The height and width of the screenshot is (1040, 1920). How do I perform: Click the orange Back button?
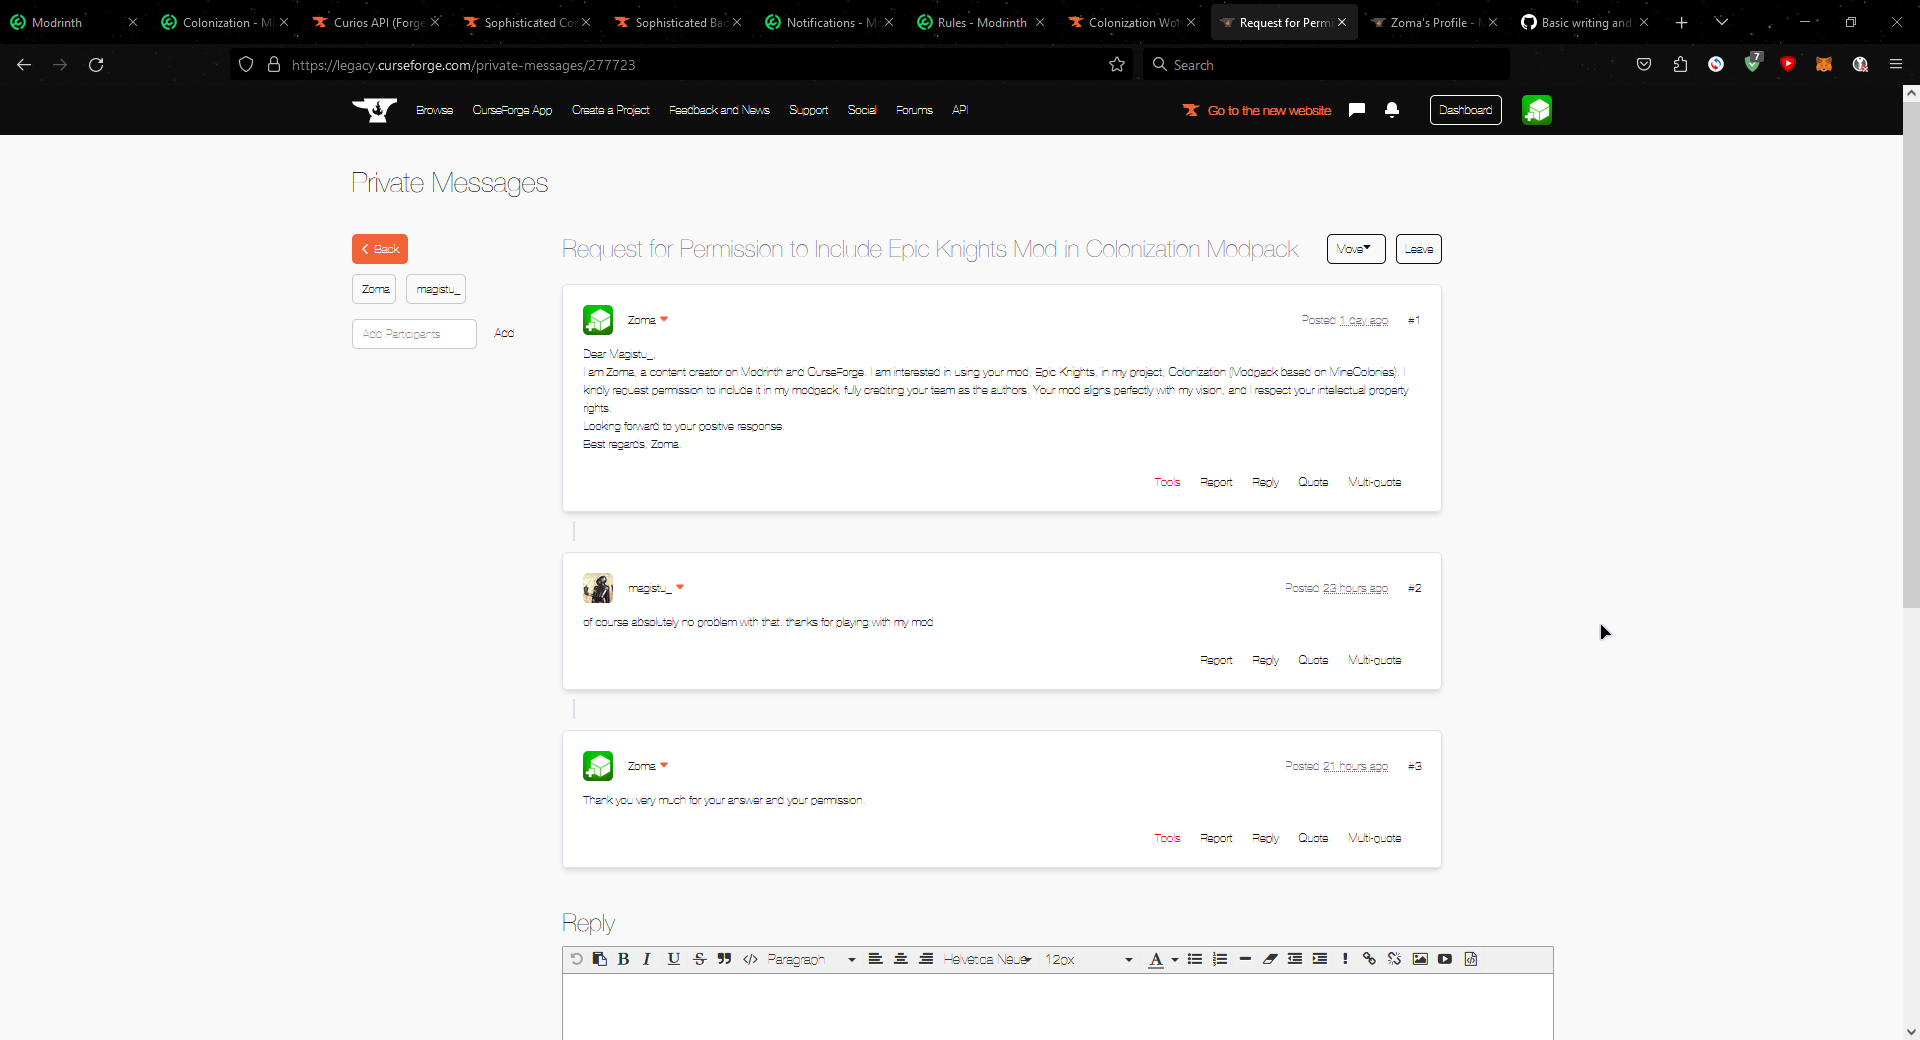tap(380, 249)
